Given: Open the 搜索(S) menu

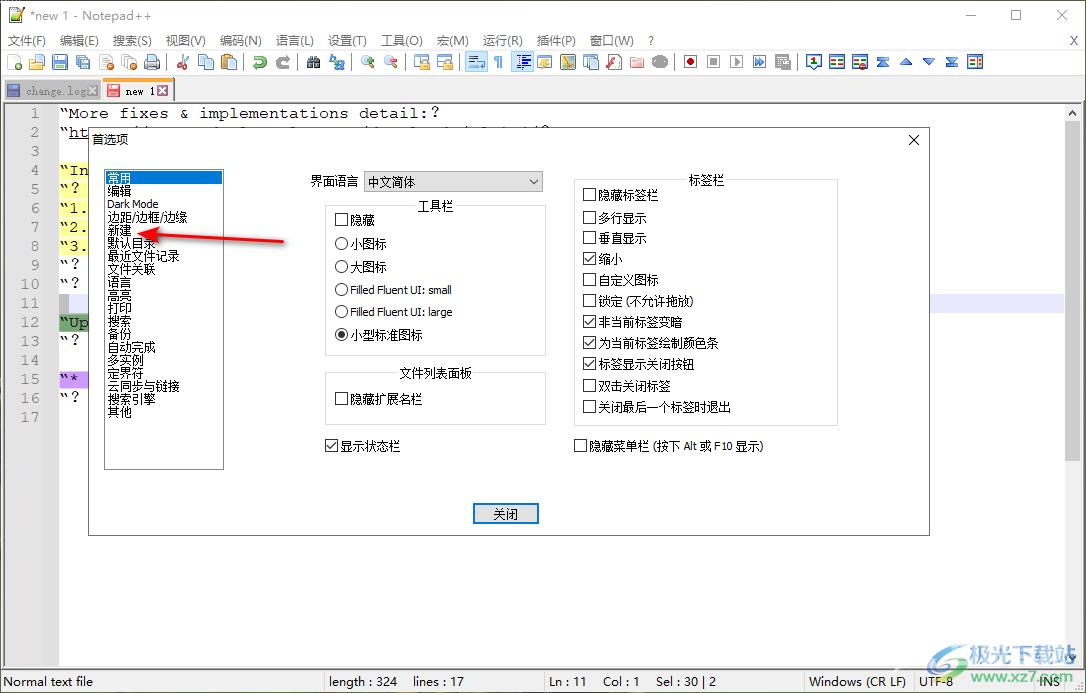Looking at the screenshot, I should (x=132, y=41).
